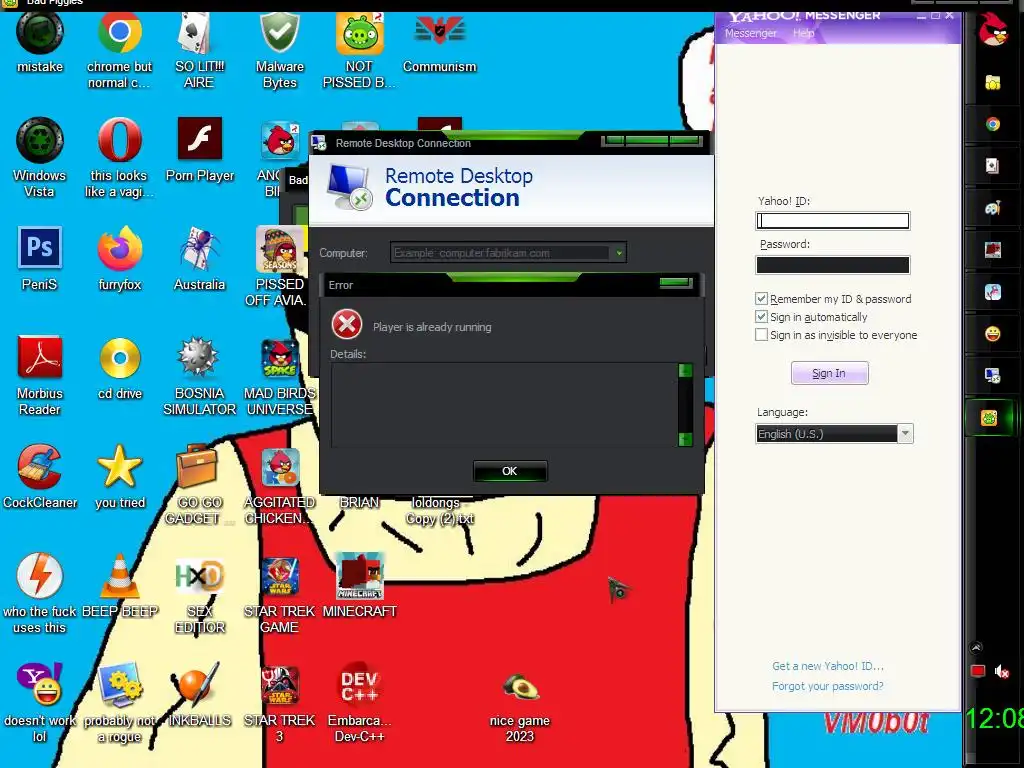Select the 'mistake' recycle bin desktop icon

click(x=40, y=43)
